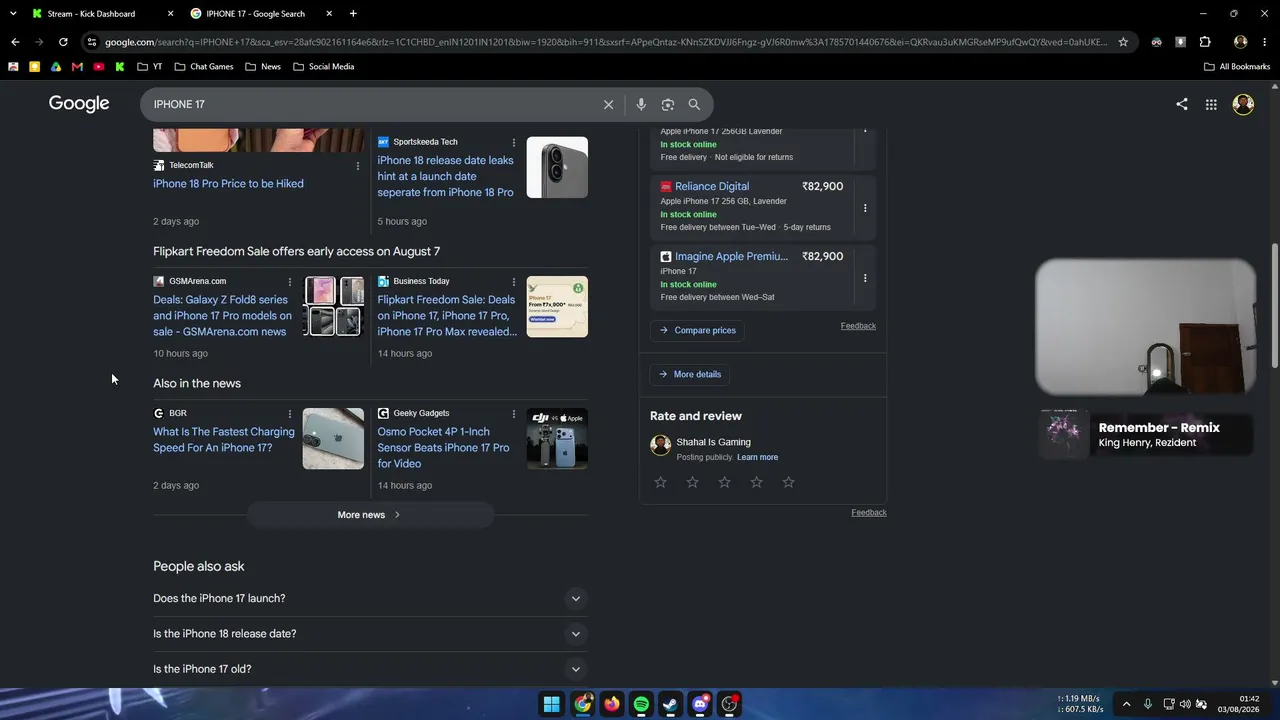
Task: Open Osmo Pocket 4P Geeky Gadgets article
Action: tap(443, 448)
